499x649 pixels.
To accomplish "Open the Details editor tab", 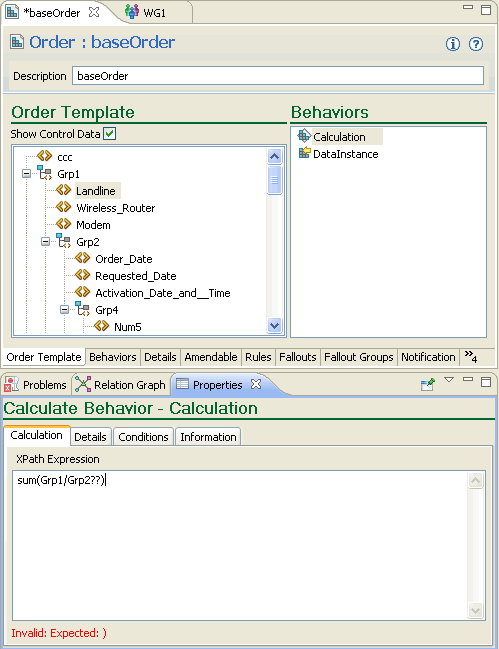I will [160, 357].
